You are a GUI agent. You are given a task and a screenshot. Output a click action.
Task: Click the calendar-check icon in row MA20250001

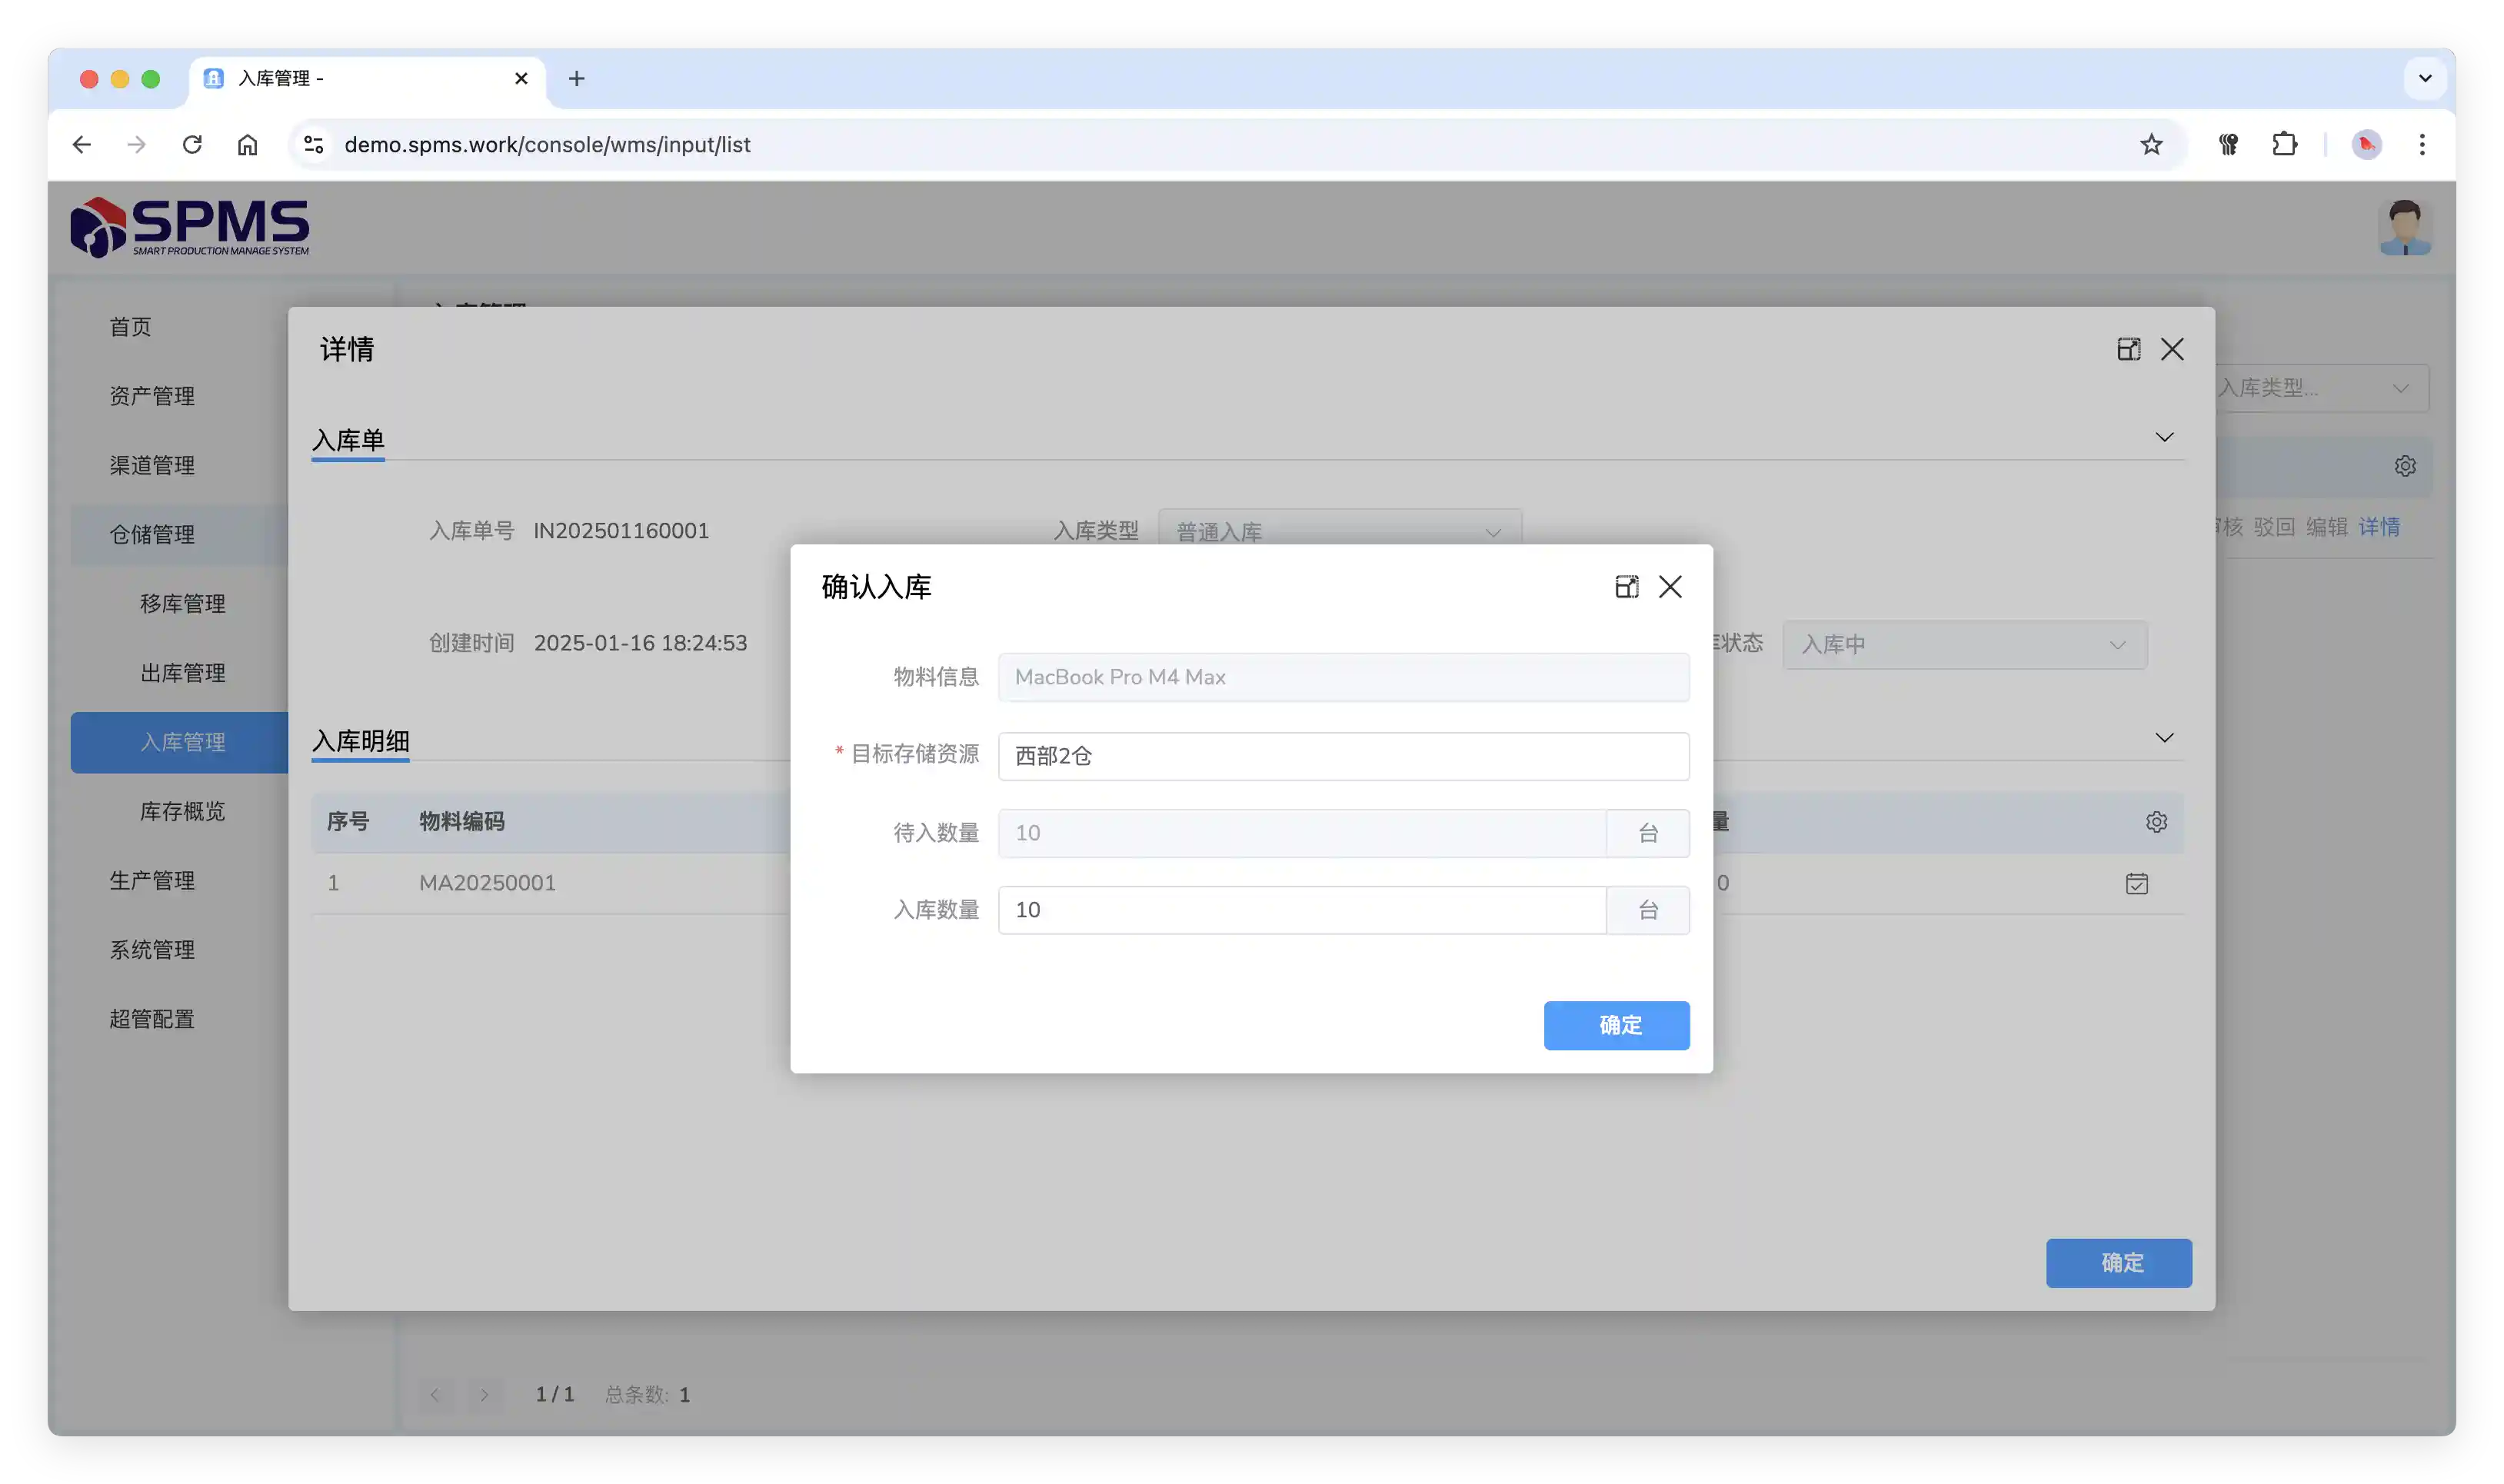[2136, 884]
